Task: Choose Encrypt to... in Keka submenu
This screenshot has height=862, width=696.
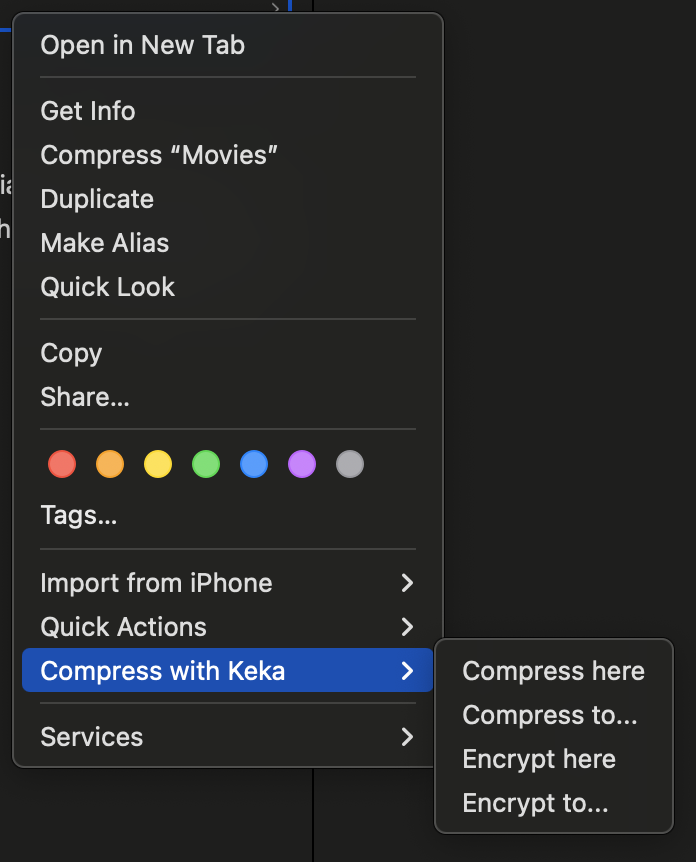Action: coord(535,803)
